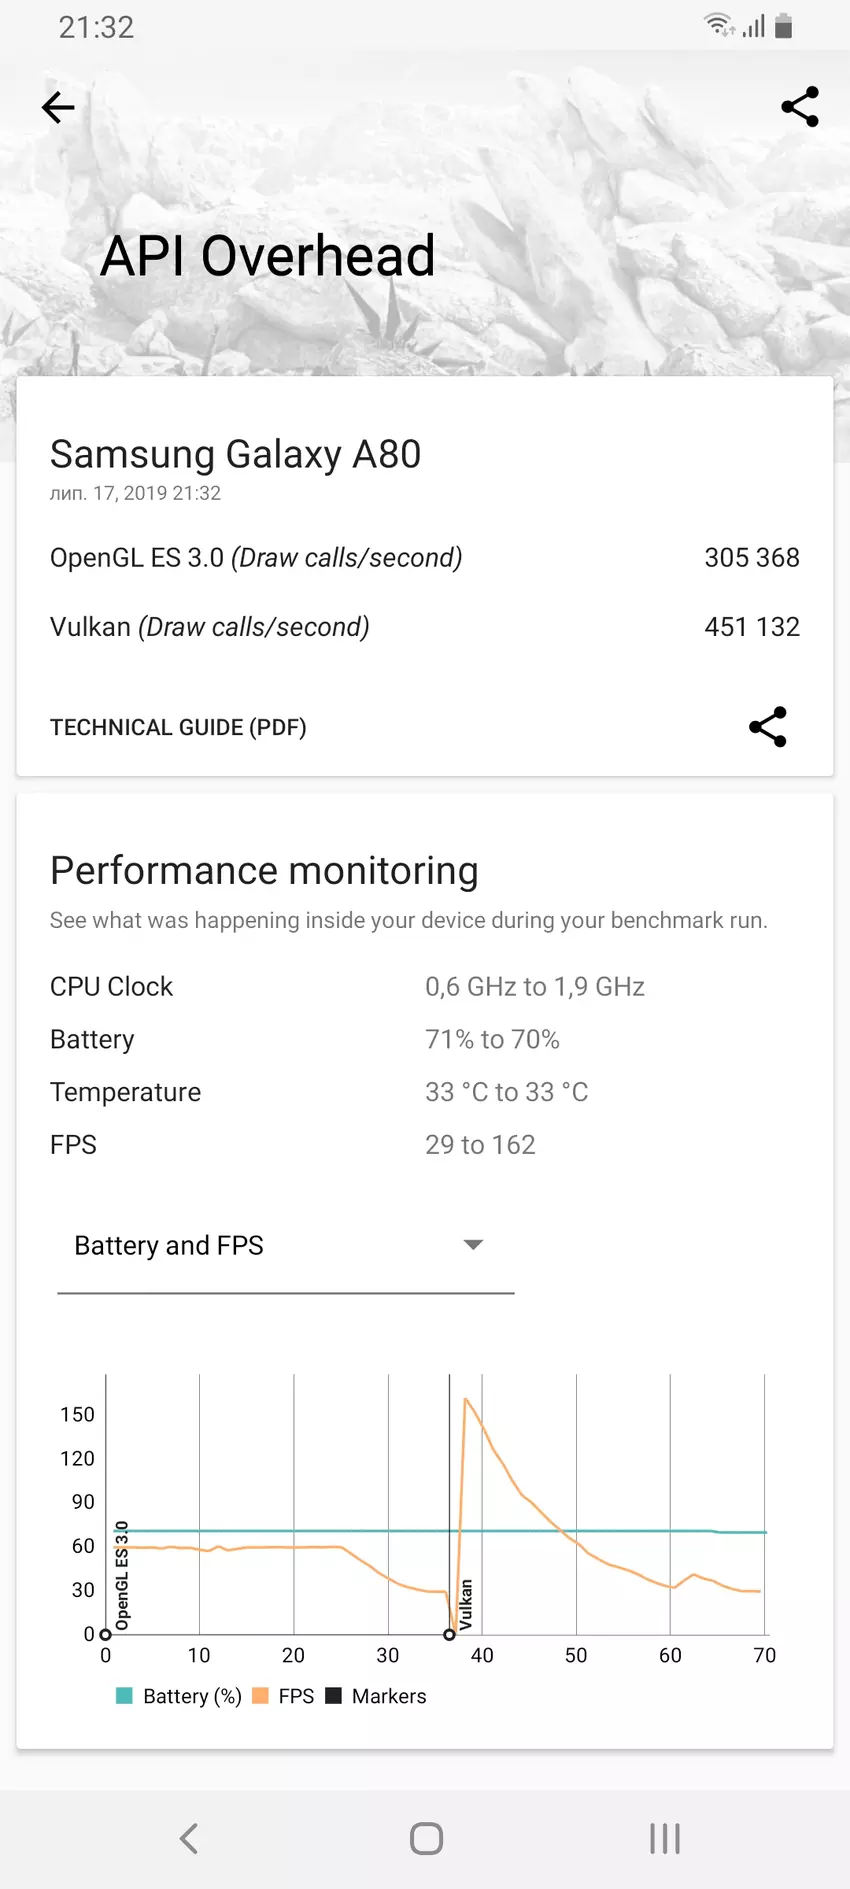Open recent apps navigation button

[664, 1838]
